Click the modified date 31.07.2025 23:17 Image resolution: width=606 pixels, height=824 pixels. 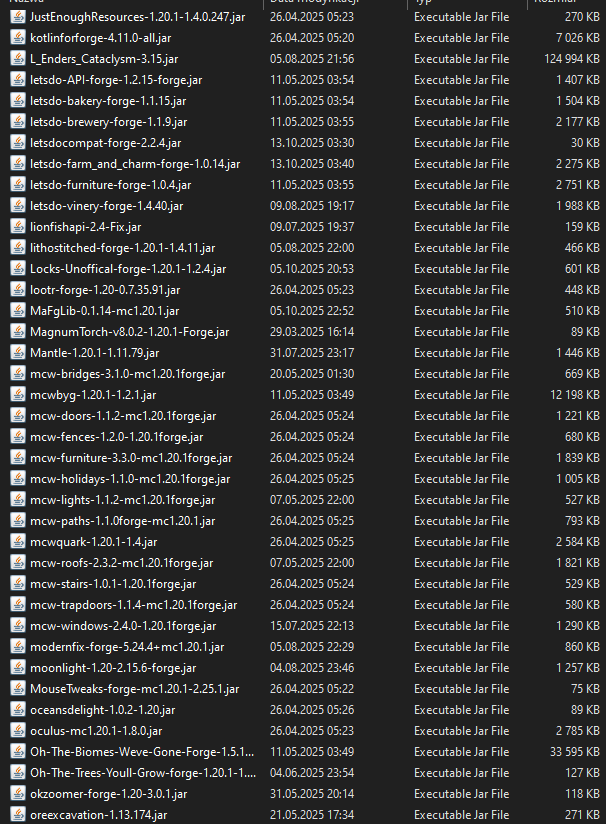[312, 353]
